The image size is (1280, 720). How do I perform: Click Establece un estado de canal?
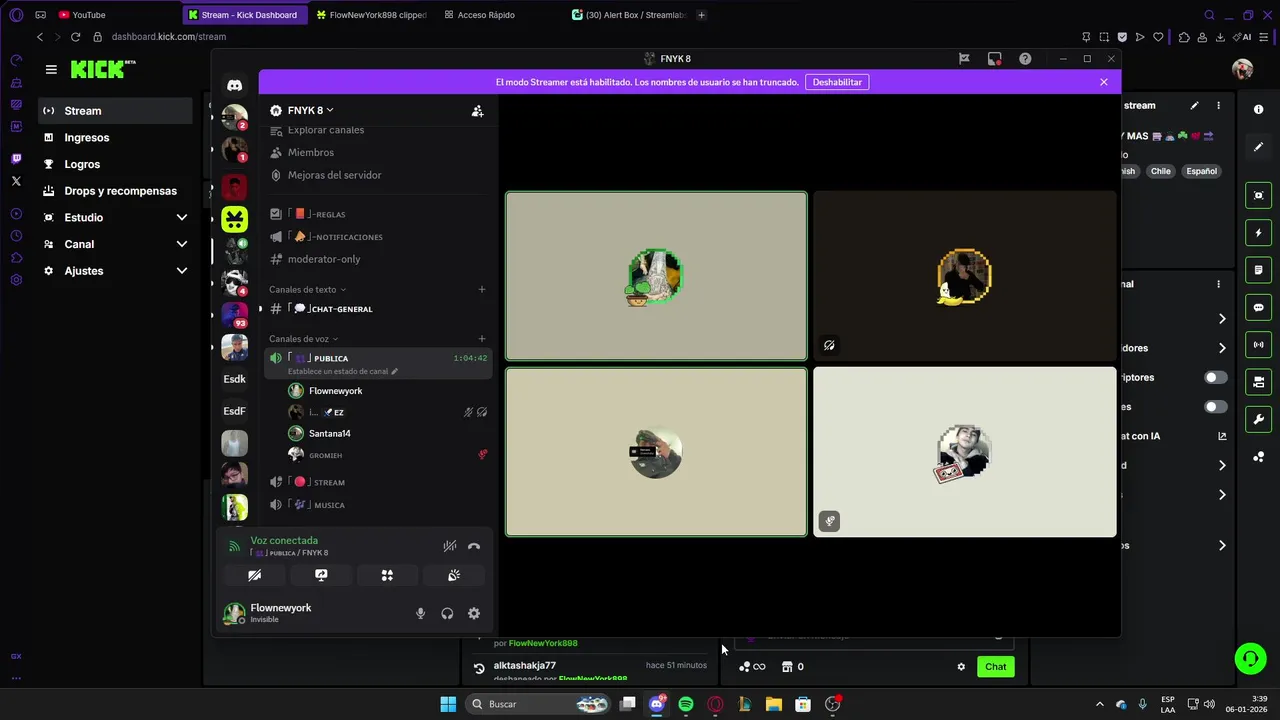pos(343,371)
